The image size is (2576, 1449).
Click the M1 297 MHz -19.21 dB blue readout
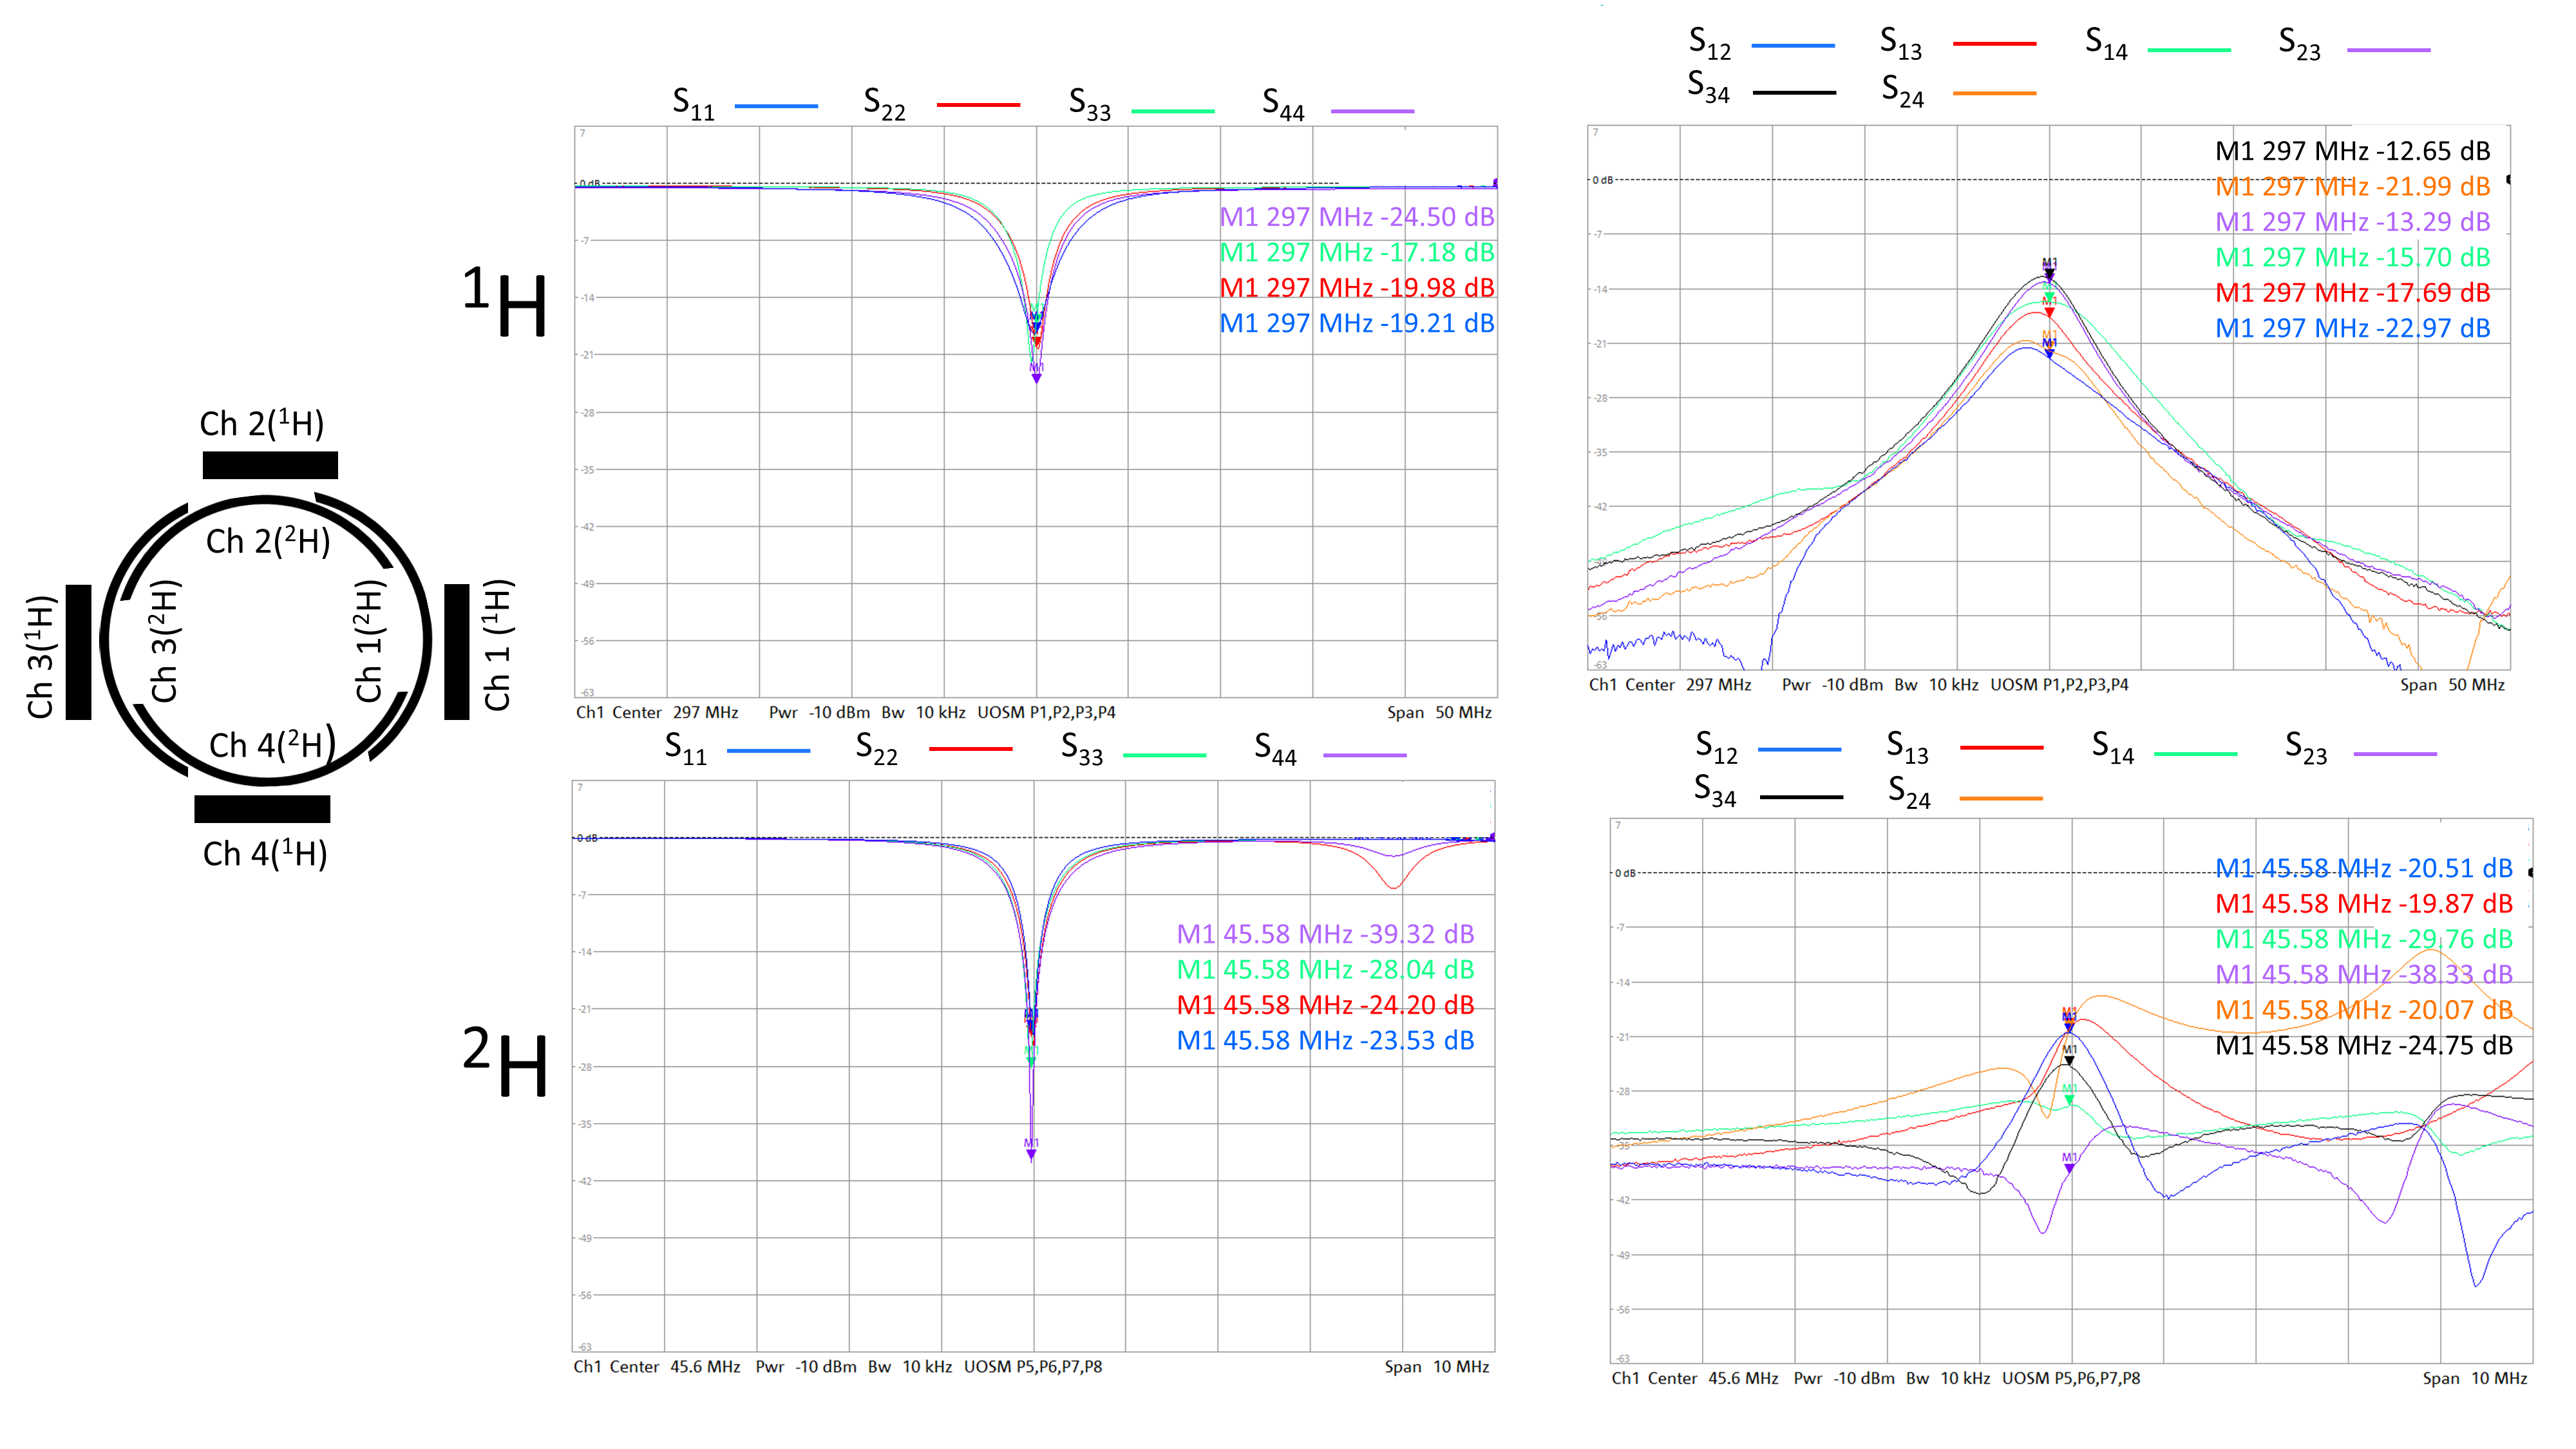pos(1356,323)
